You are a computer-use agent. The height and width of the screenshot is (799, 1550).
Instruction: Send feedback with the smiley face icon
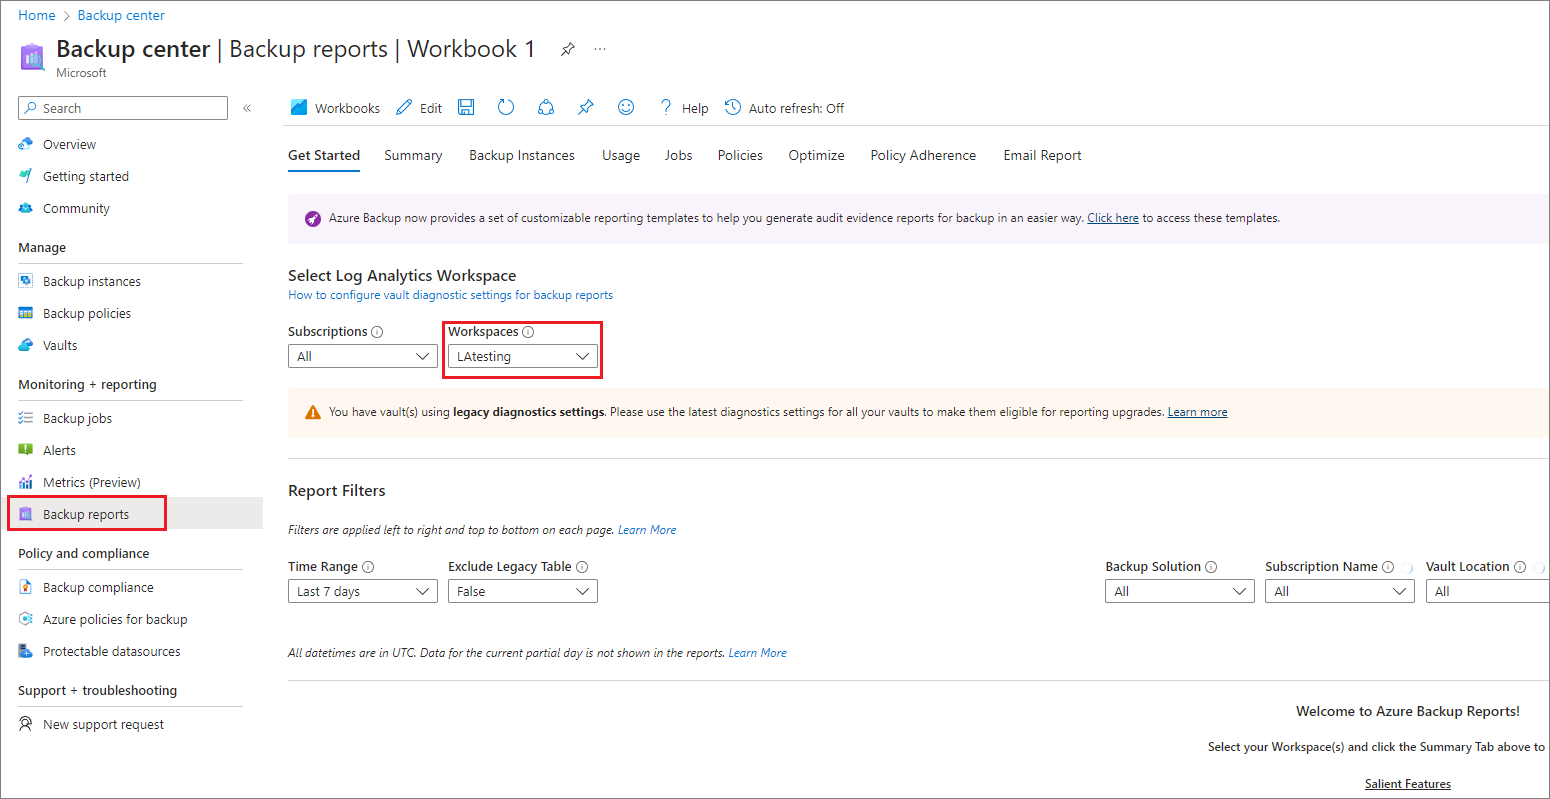click(626, 107)
